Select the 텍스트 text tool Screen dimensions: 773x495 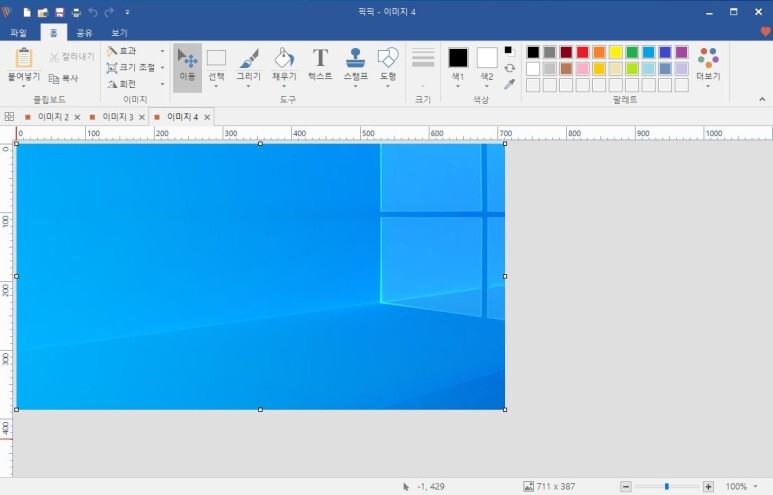coord(320,62)
